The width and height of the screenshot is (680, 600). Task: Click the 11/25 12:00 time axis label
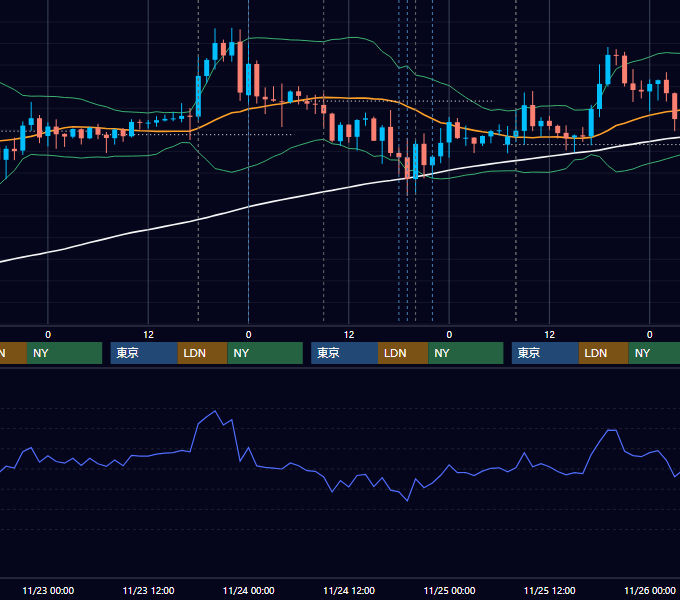tap(549, 590)
